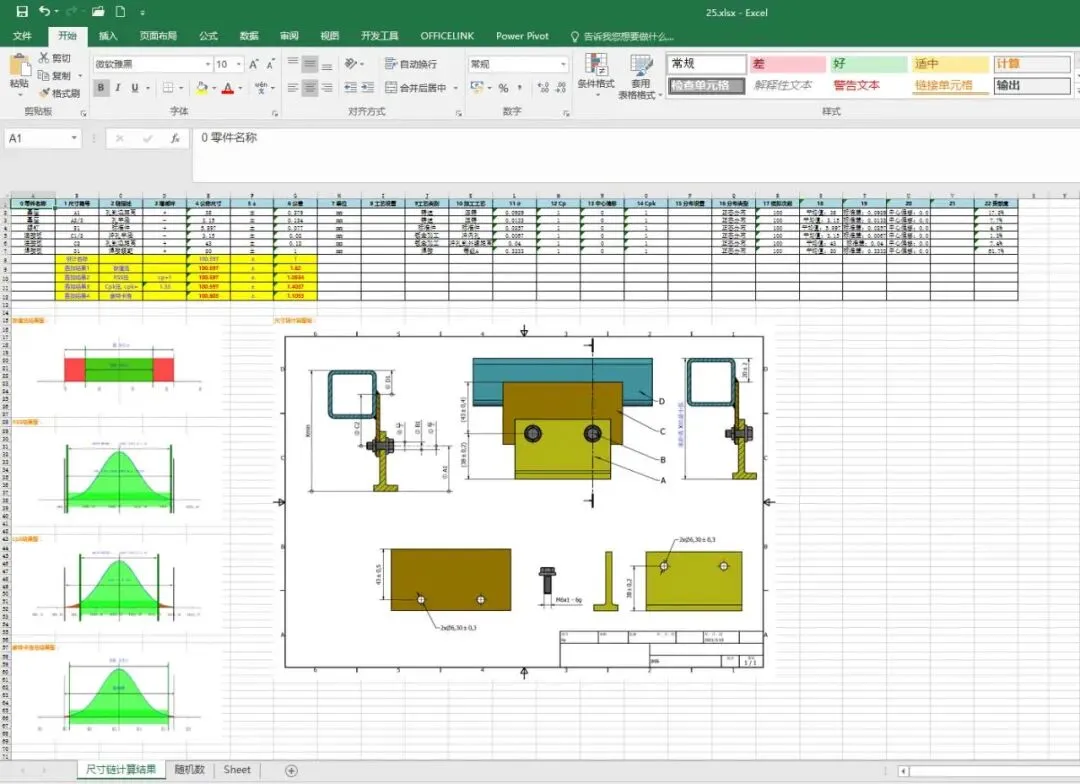The height and width of the screenshot is (784, 1080).
Task: Click the 自动换行 wrap text button
Action: pos(411,64)
